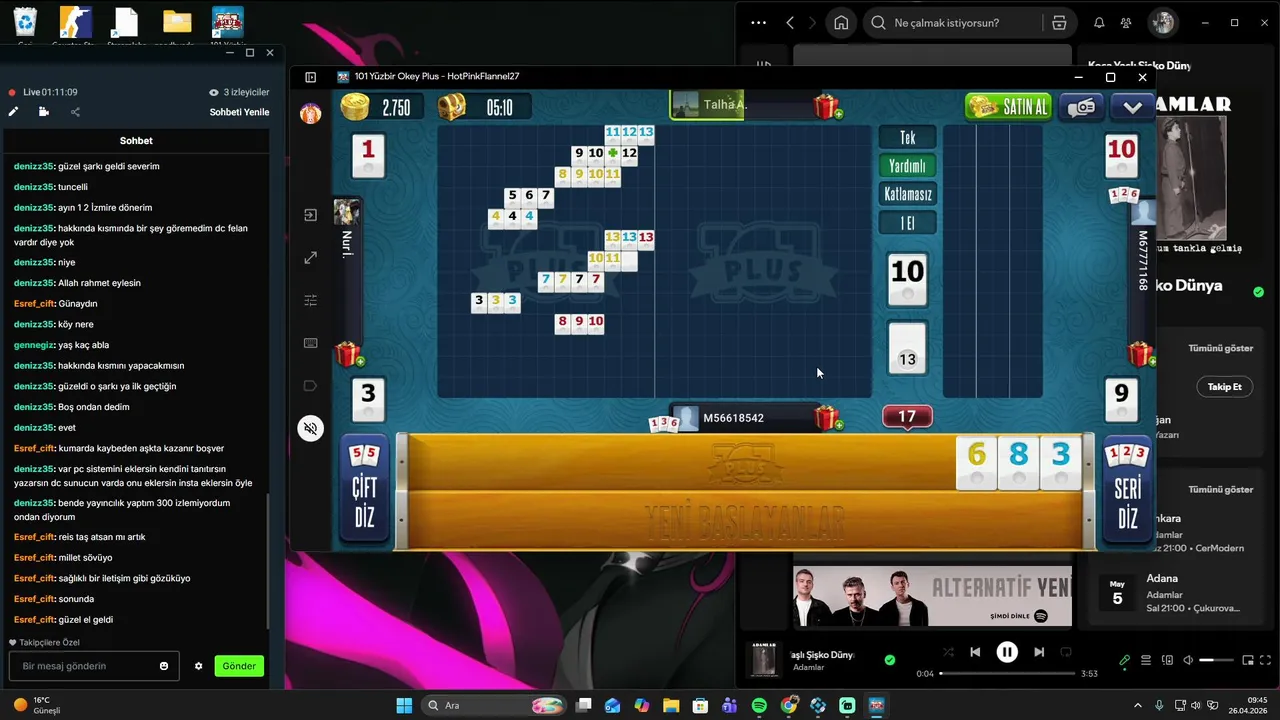Toggle Spotify repeat
Screen dimensions: 1280x720
[1066, 652]
